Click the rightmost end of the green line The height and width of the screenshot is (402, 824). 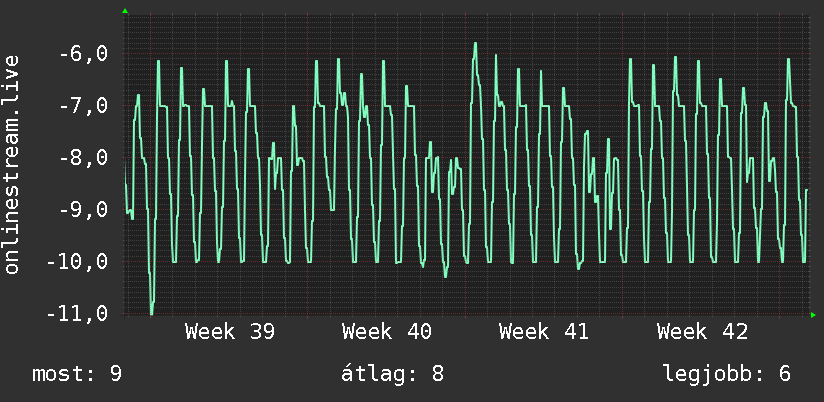pos(806,190)
